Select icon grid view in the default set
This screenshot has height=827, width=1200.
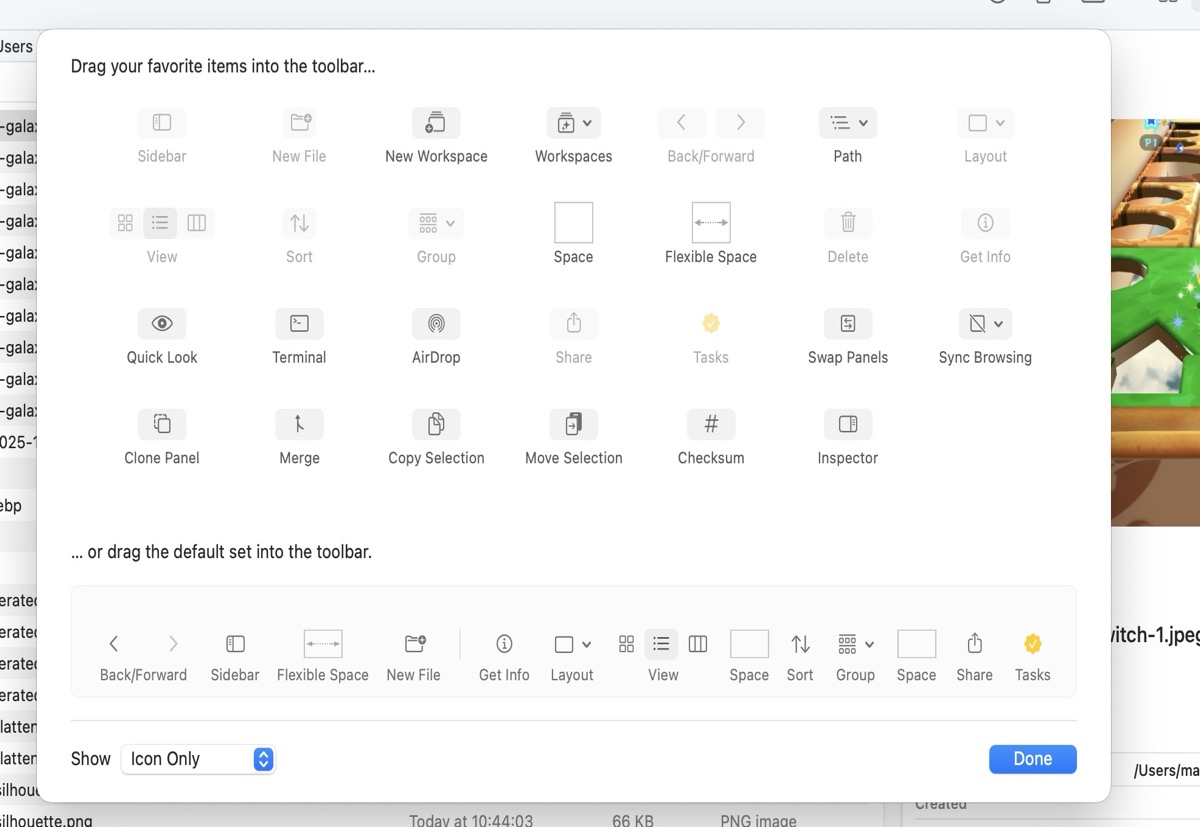click(626, 644)
